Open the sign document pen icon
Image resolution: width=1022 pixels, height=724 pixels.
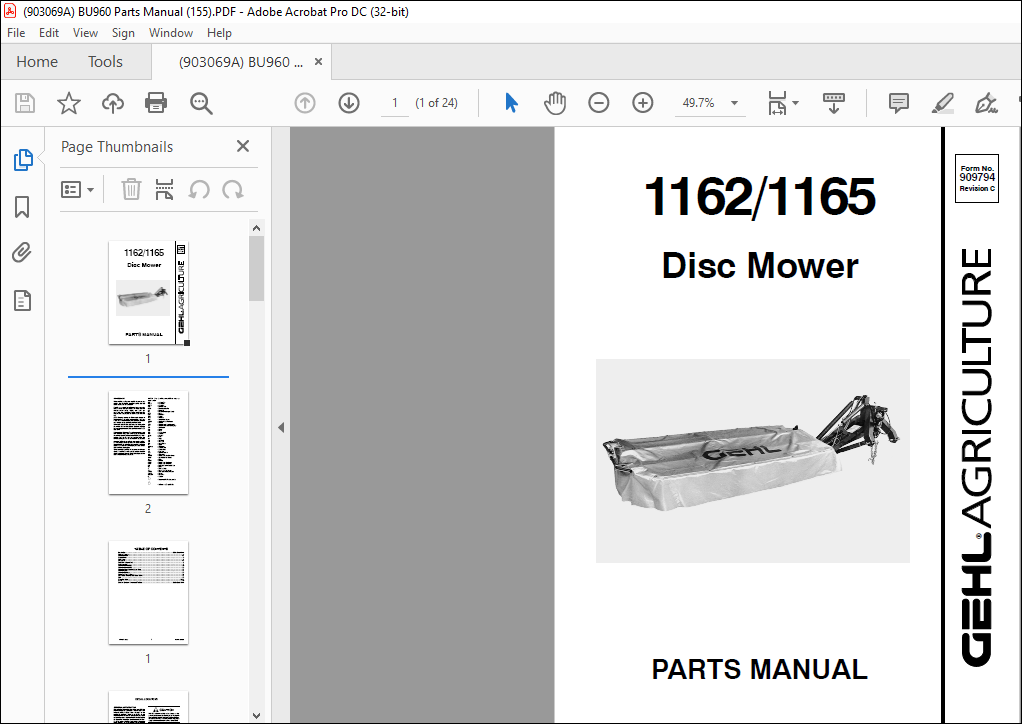tap(986, 103)
